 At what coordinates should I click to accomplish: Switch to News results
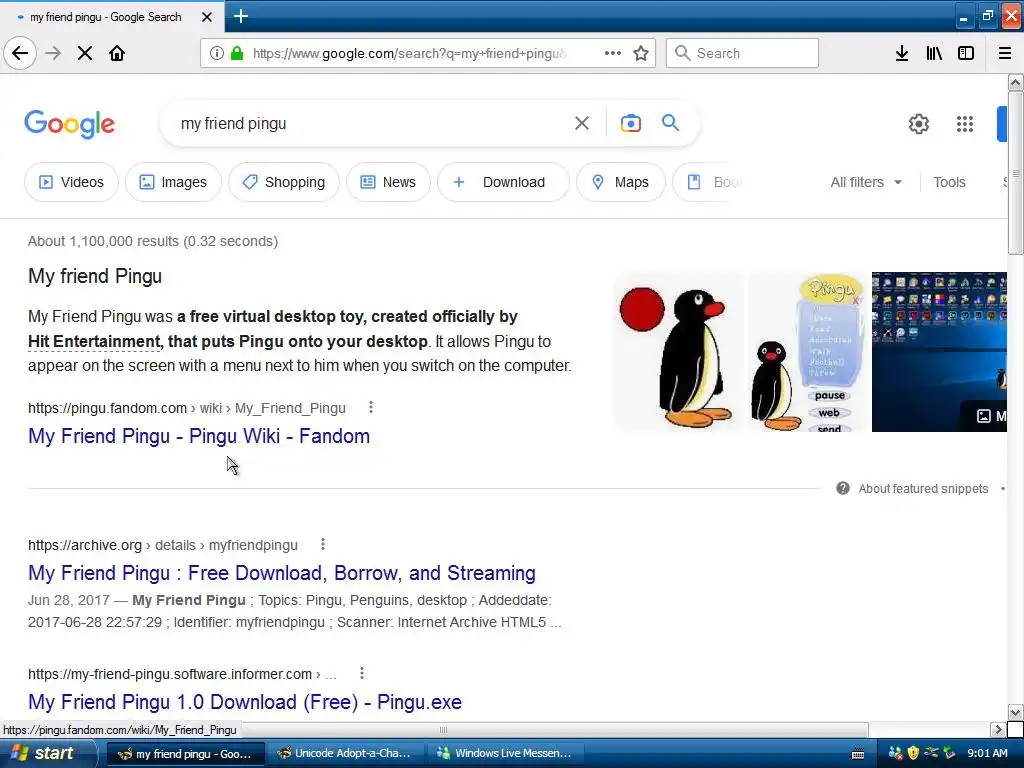point(389,182)
